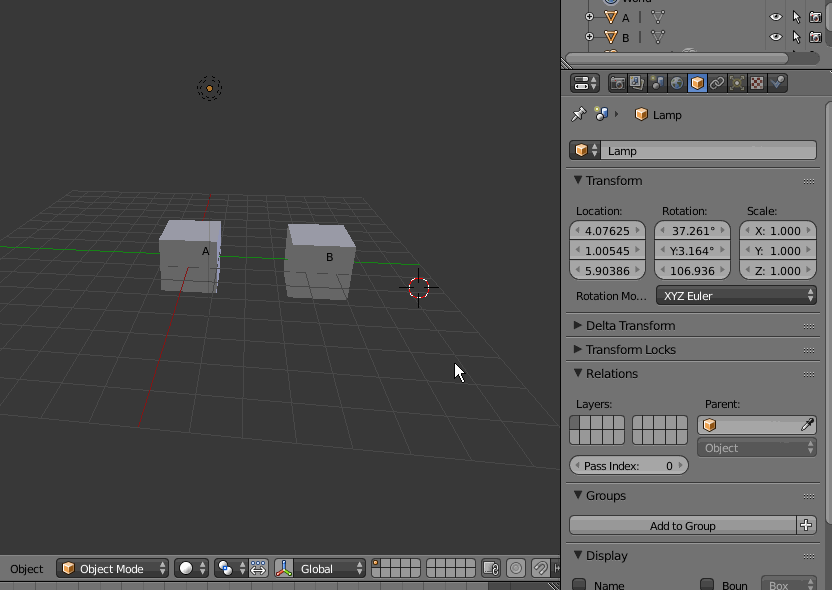Open the pivot point dropdown
This screenshot has width=832, height=590.
pyautogui.click(x=231, y=568)
